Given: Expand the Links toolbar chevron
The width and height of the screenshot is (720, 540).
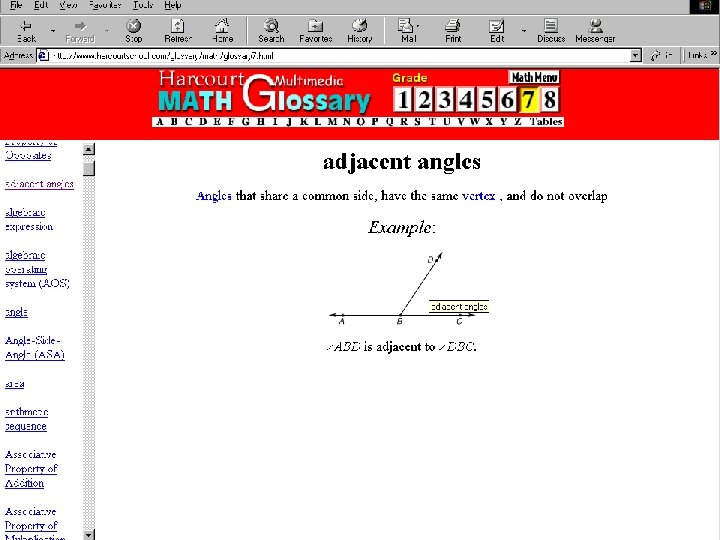Looking at the screenshot, I should pos(713,54).
